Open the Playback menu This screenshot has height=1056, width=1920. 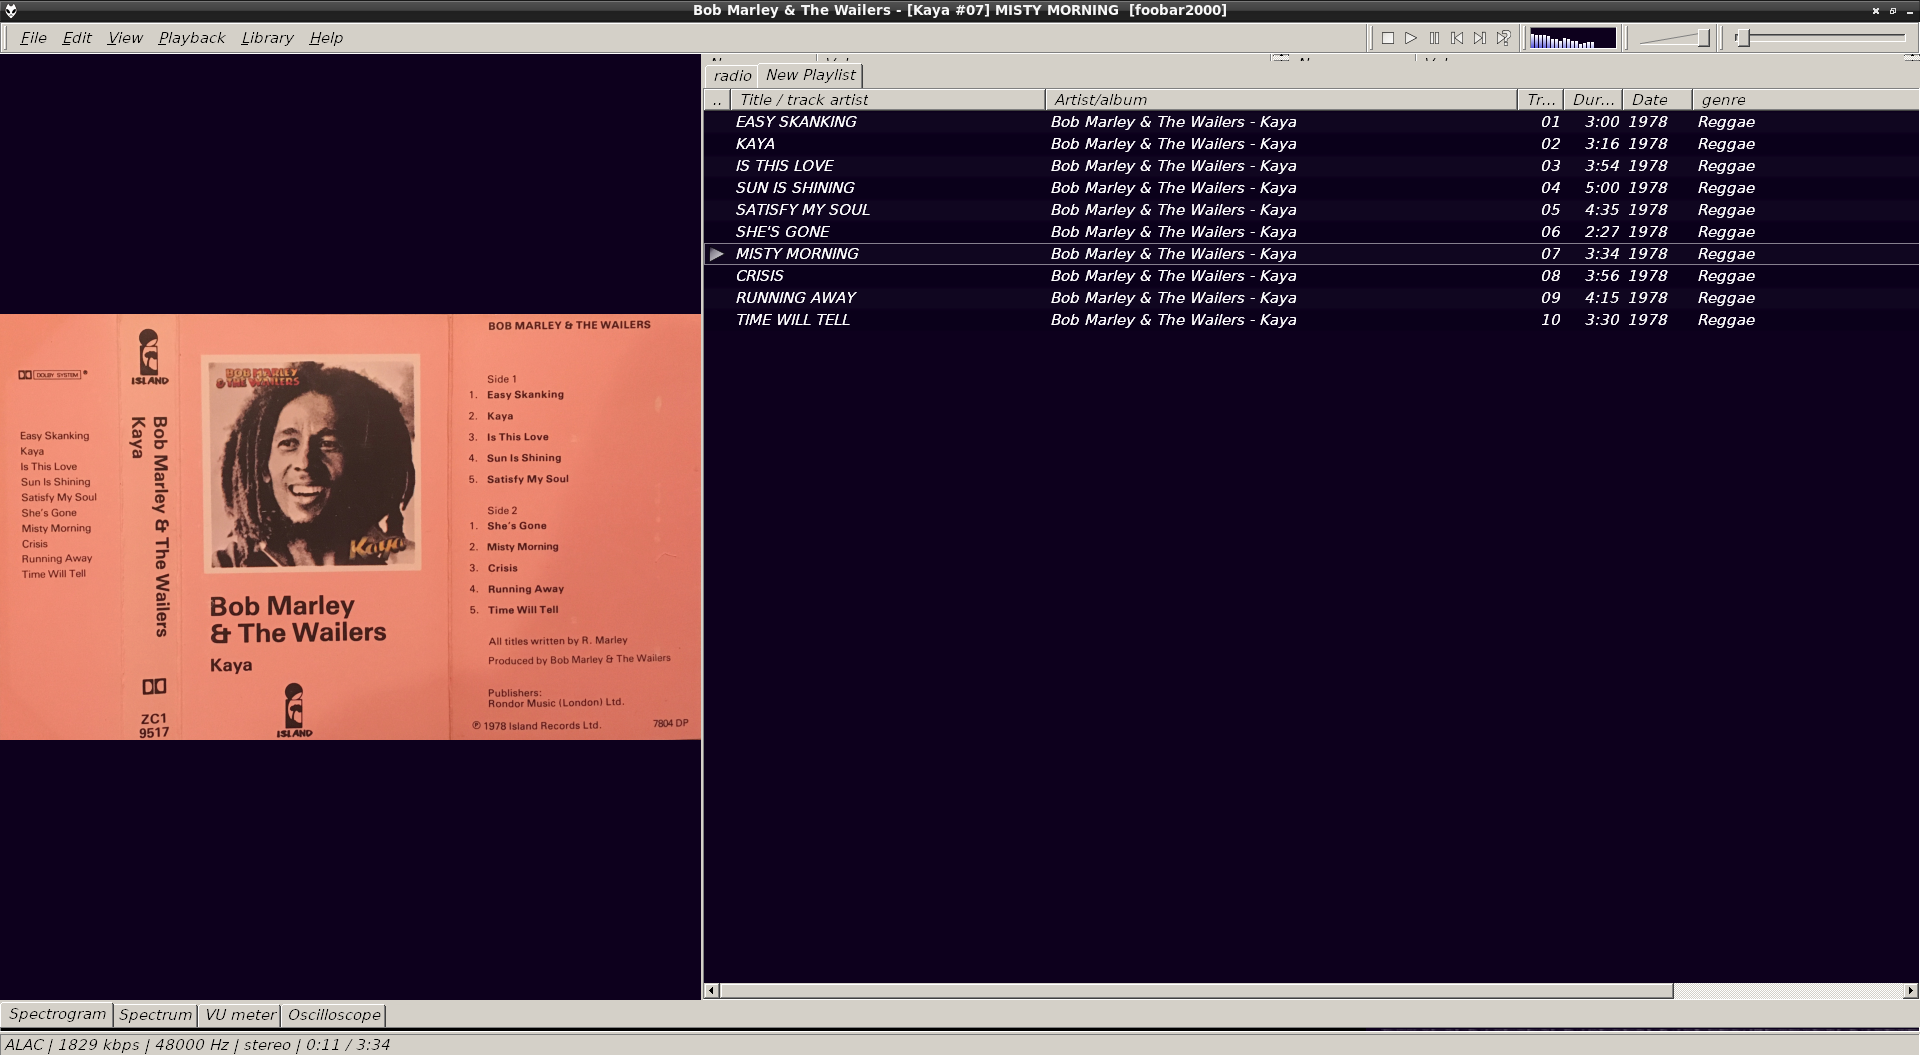pos(192,38)
